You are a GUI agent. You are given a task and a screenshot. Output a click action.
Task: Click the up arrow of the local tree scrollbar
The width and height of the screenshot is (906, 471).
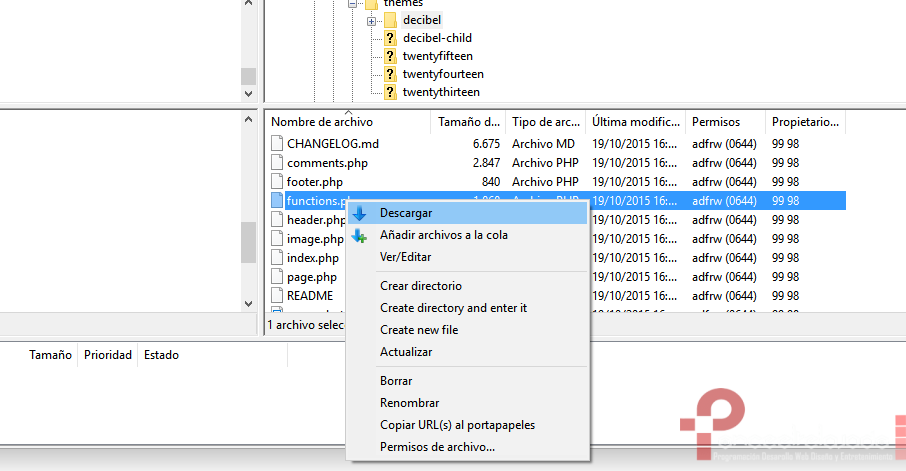click(248, 3)
